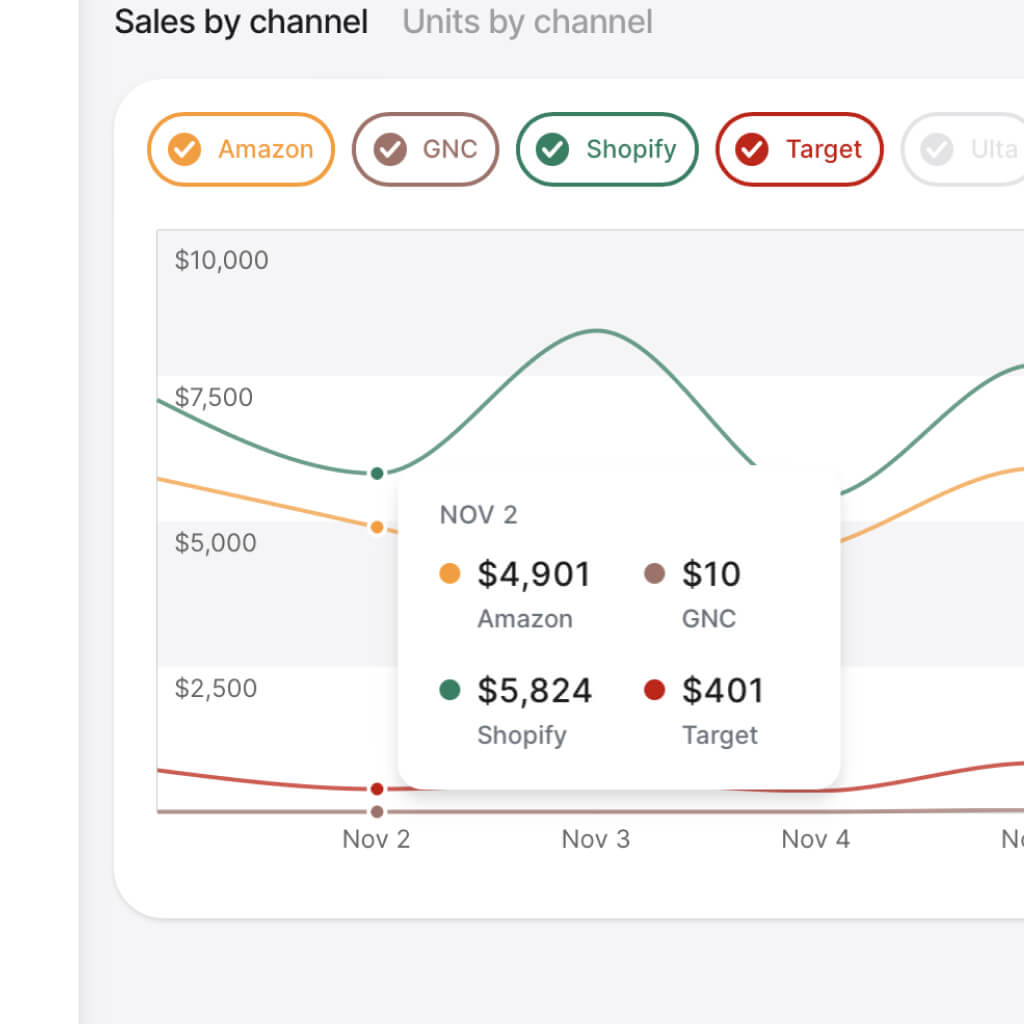The height and width of the screenshot is (1024, 1024).
Task: Click the Shopify line peak at Nov 3
Action: pos(596,331)
